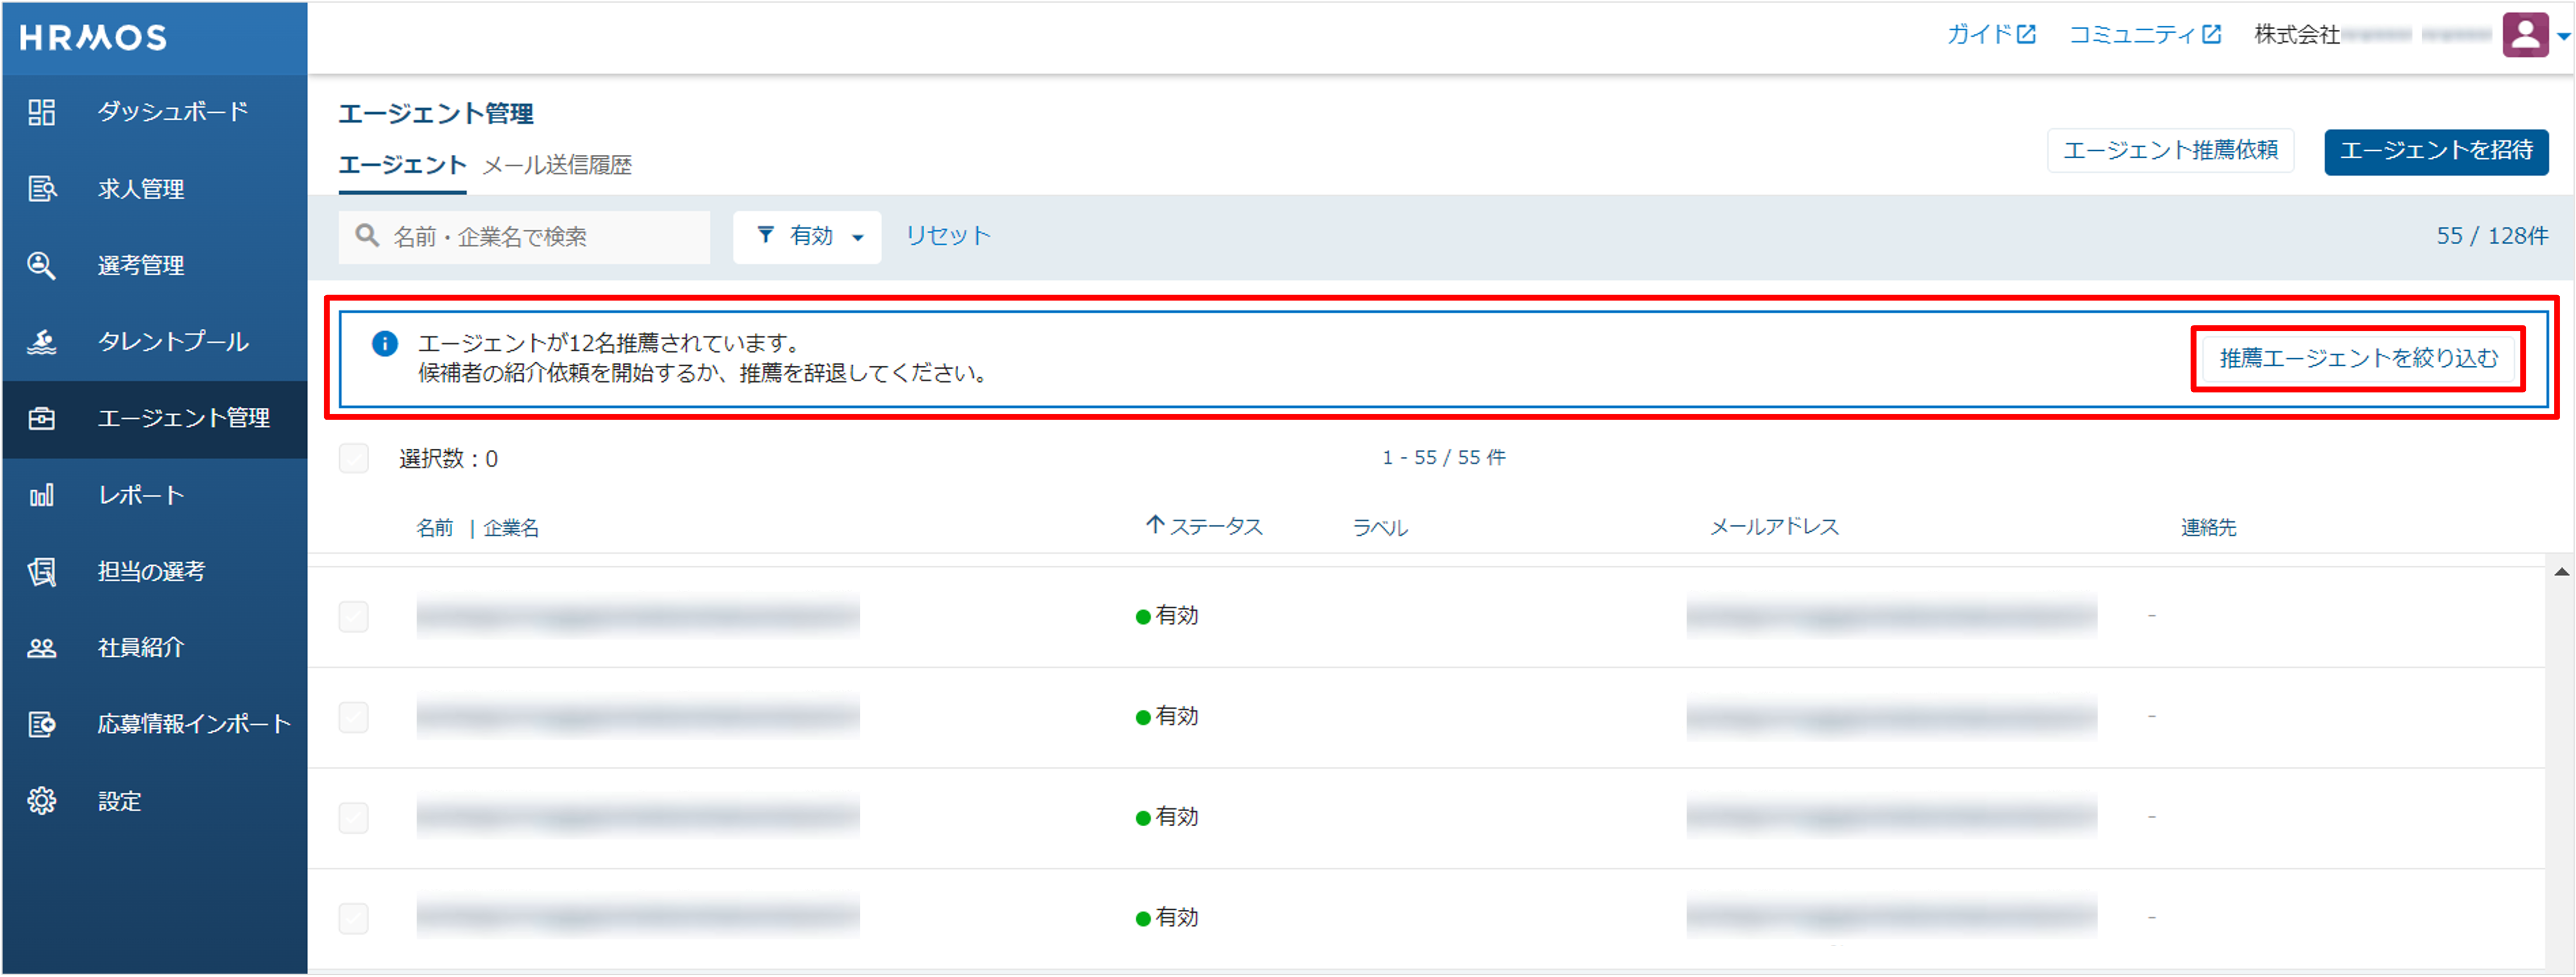The width and height of the screenshot is (2576, 977).
Task: Sort by the 企業名 column header
Action: pos(511,528)
